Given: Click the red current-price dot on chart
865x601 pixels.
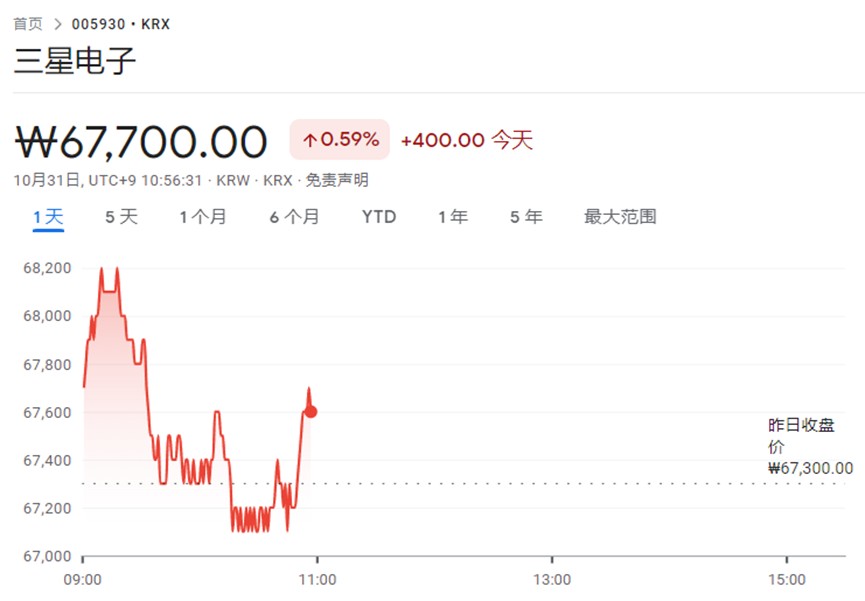Looking at the screenshot, I should click(311, 411).
